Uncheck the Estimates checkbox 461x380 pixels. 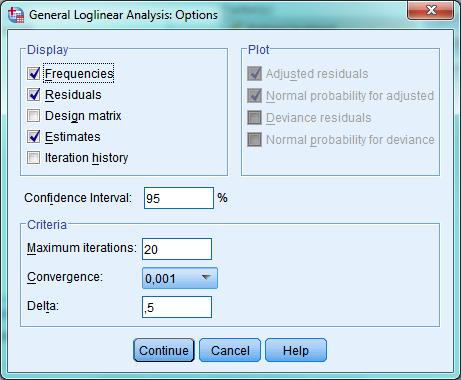click(x=34, y=137)
